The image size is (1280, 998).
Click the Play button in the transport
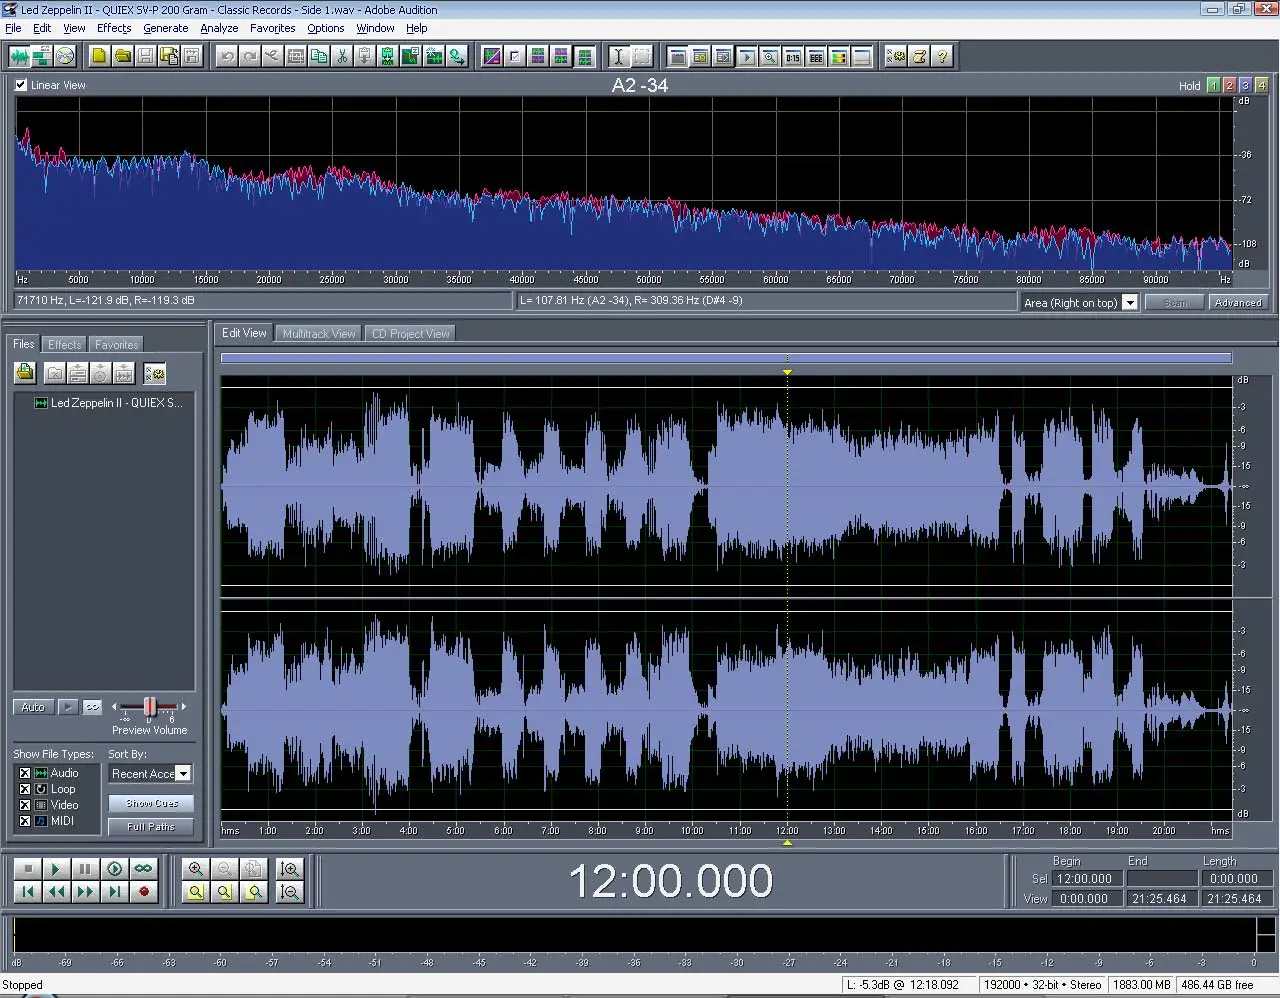coord(56,869)
